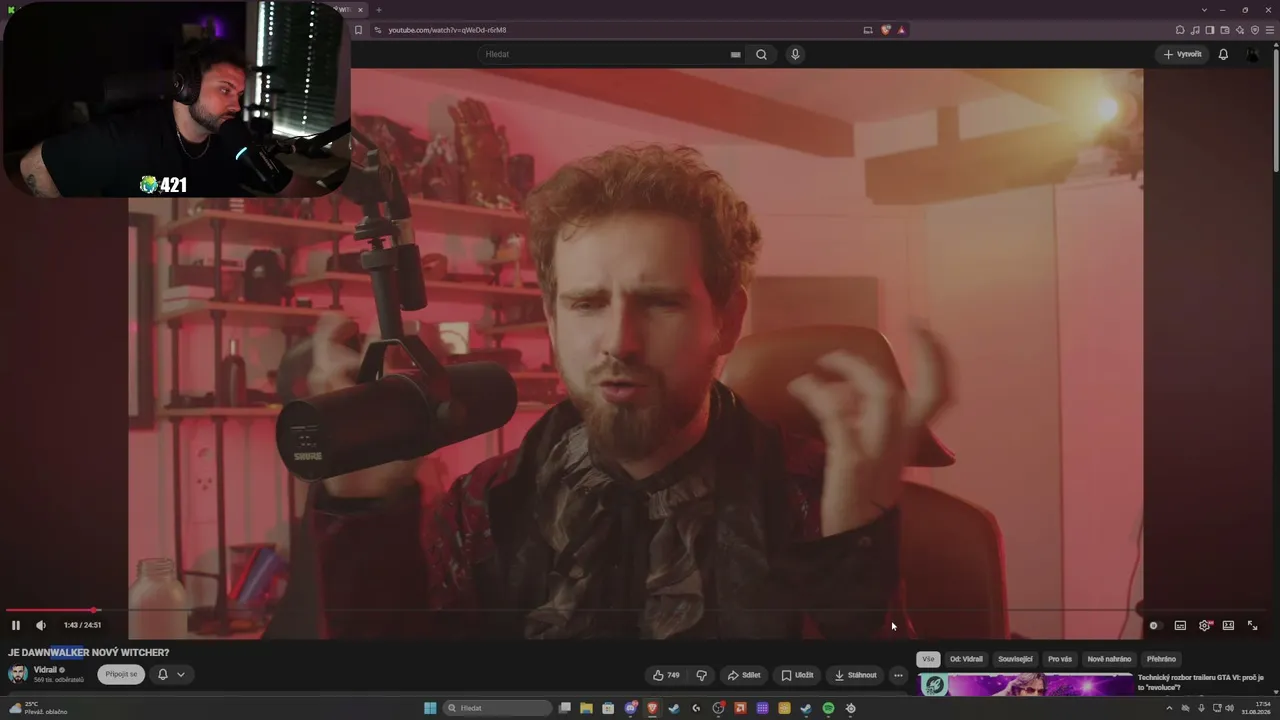This screenshot has width=1280, height=720.
Task: Click the YouTube search magnifier button
Action: point(762,54)
